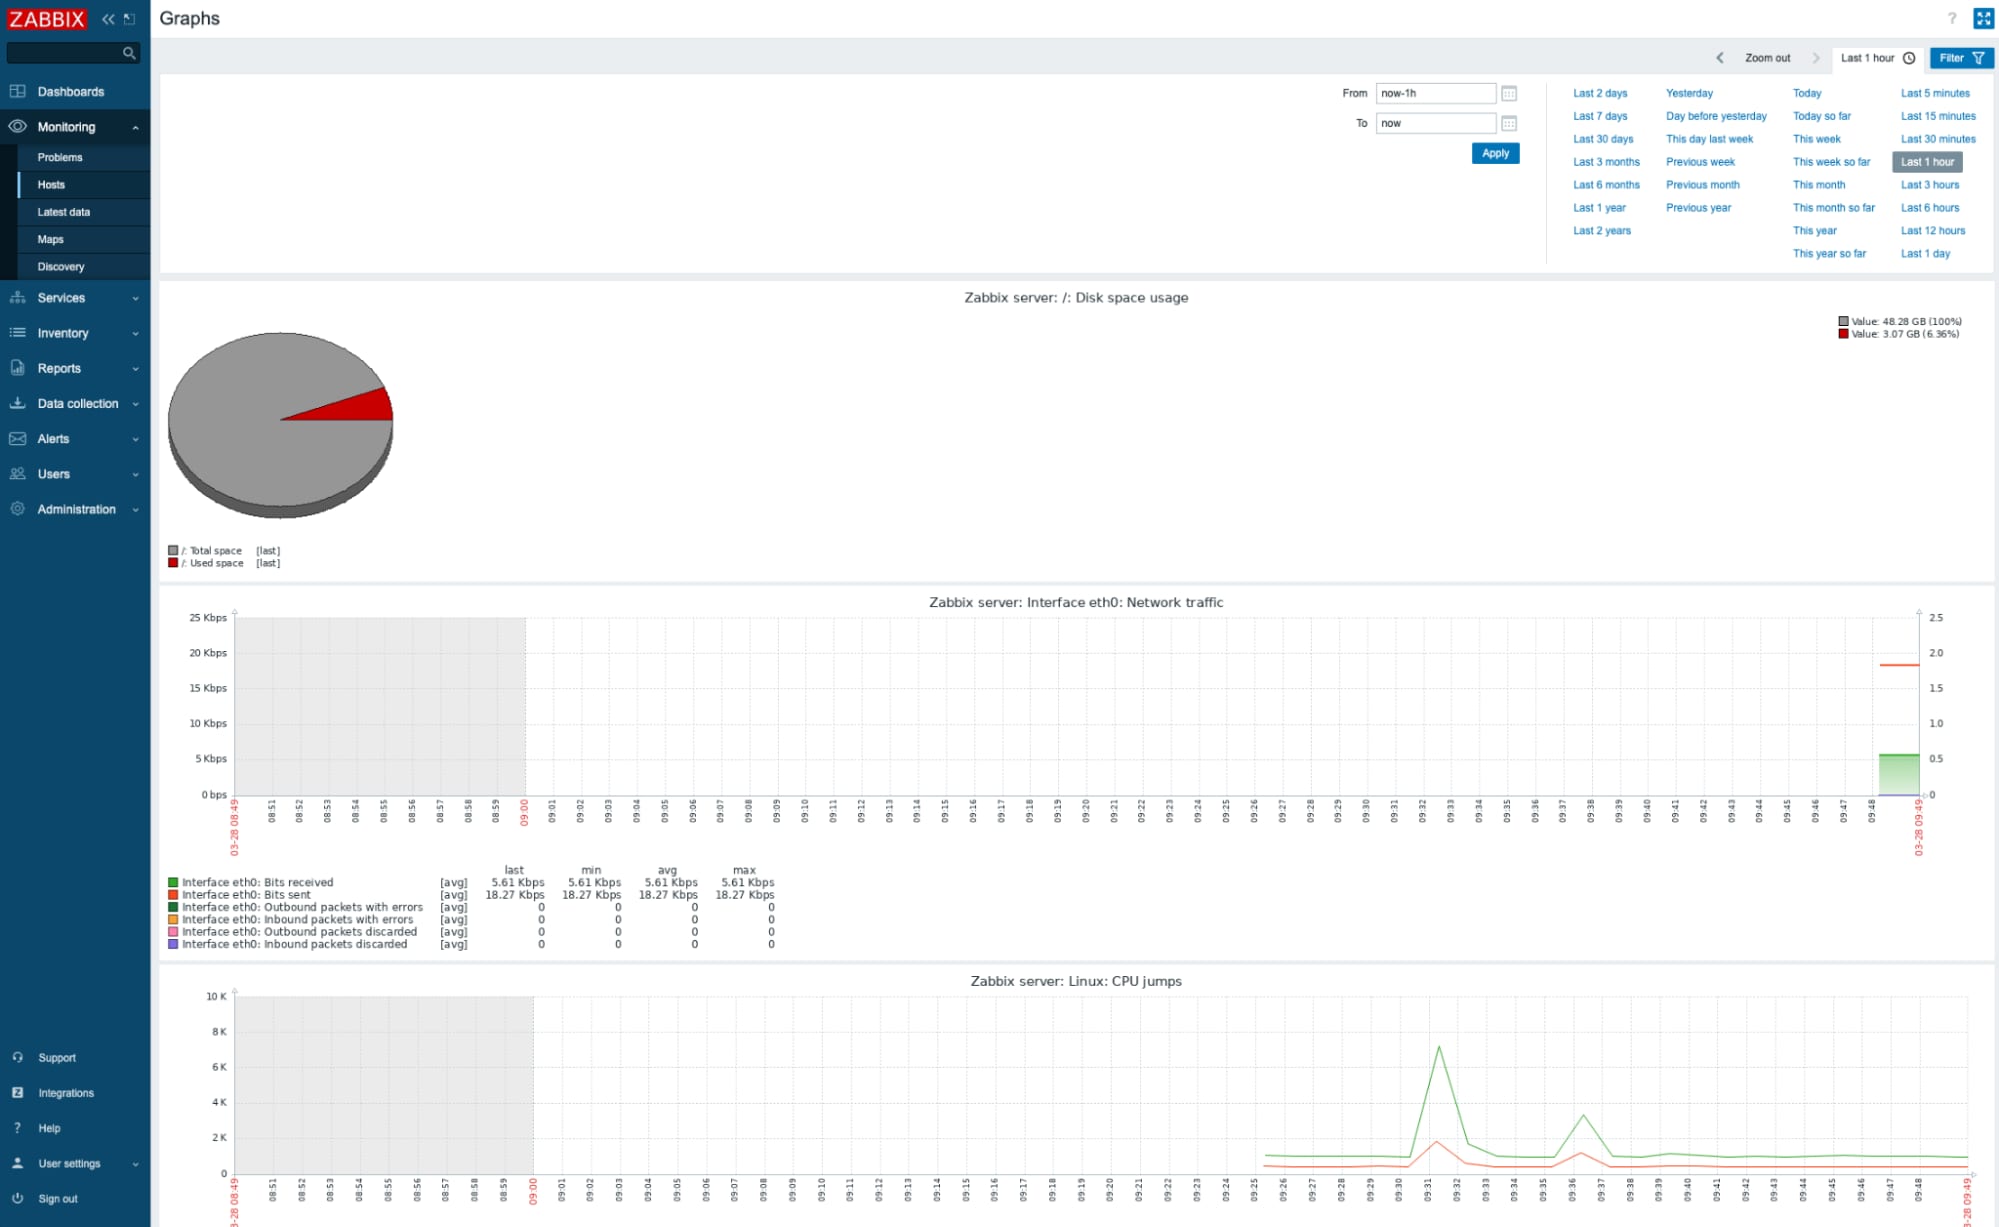This screenshot has height=1227, width=1999.
Task: Collapse the sidebar with the double-chevron toggle
Action: pos(106,17)
